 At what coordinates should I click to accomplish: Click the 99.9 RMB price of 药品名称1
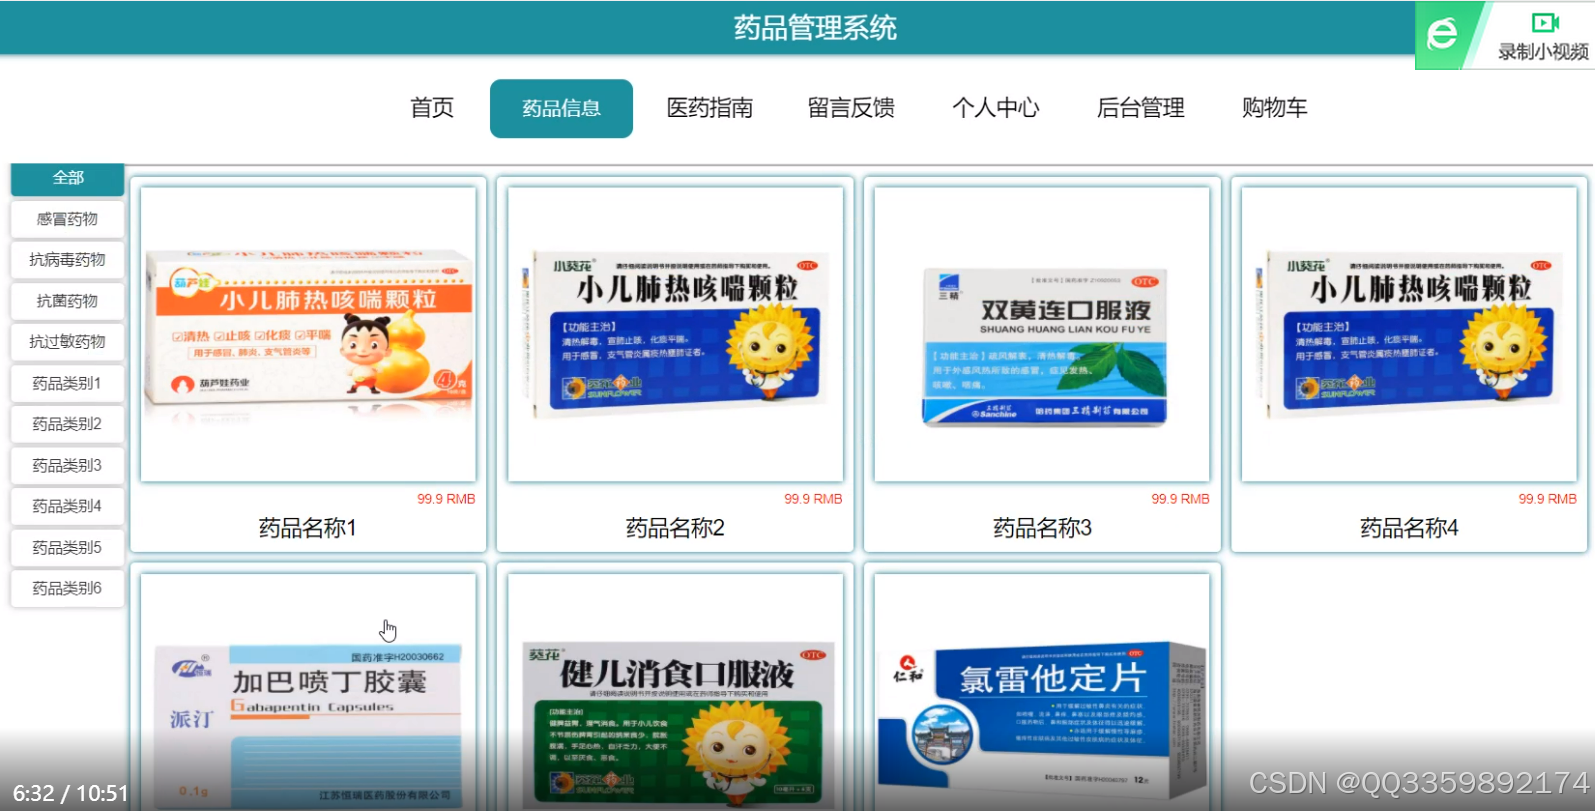pyautogui.click(x=446, y=499)
